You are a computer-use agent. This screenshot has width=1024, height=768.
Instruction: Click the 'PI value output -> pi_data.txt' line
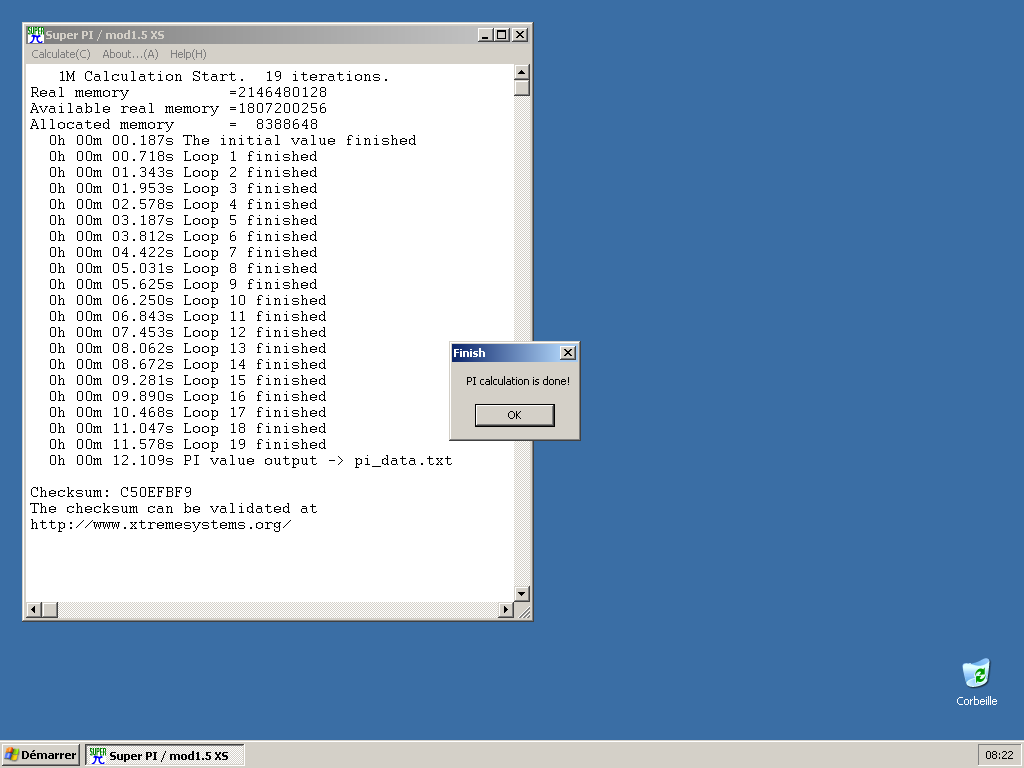point(250,460)
